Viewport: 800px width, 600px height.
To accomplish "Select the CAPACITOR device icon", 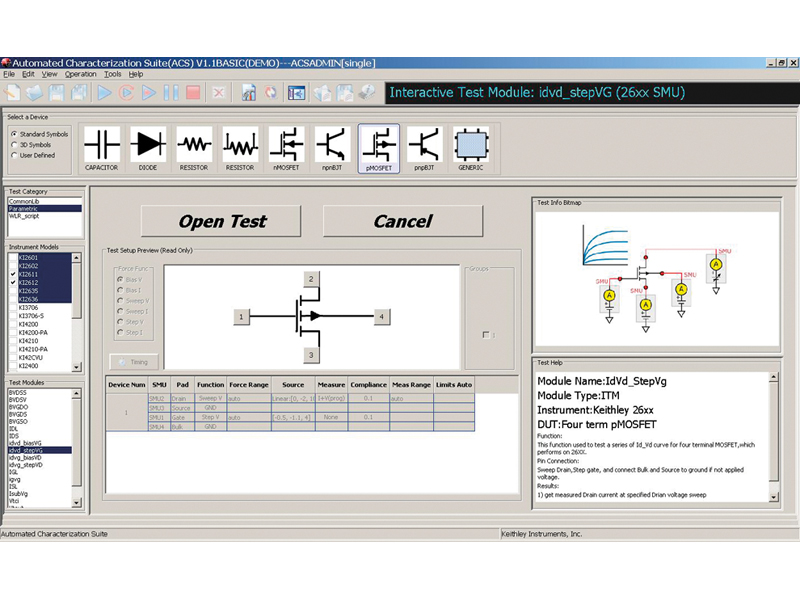I will 102,145.
